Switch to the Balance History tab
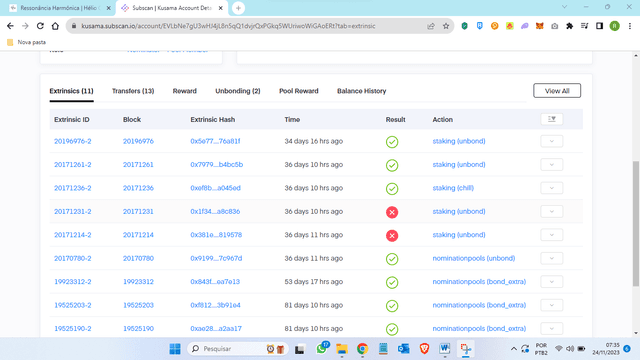This screenshot has height=360, width=640. (x=362, y=91)
